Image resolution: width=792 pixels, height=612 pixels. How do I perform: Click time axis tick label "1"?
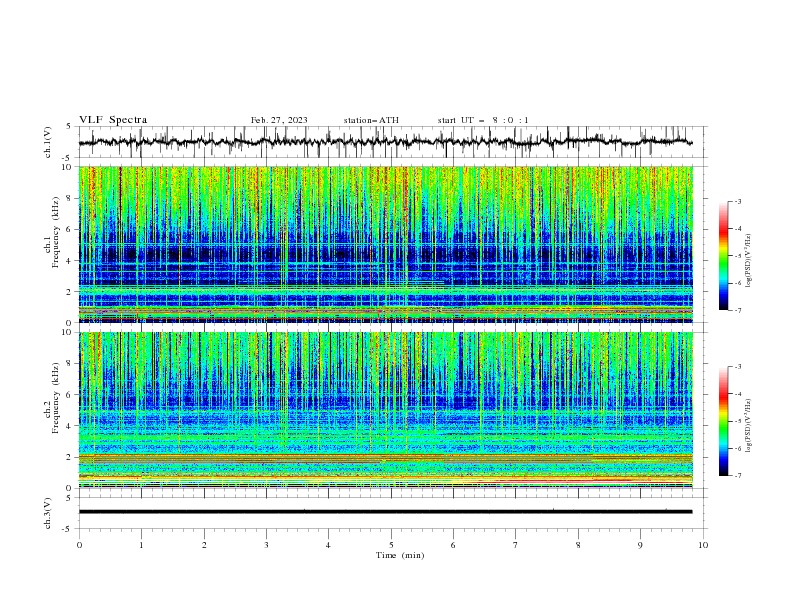point(141,545)
